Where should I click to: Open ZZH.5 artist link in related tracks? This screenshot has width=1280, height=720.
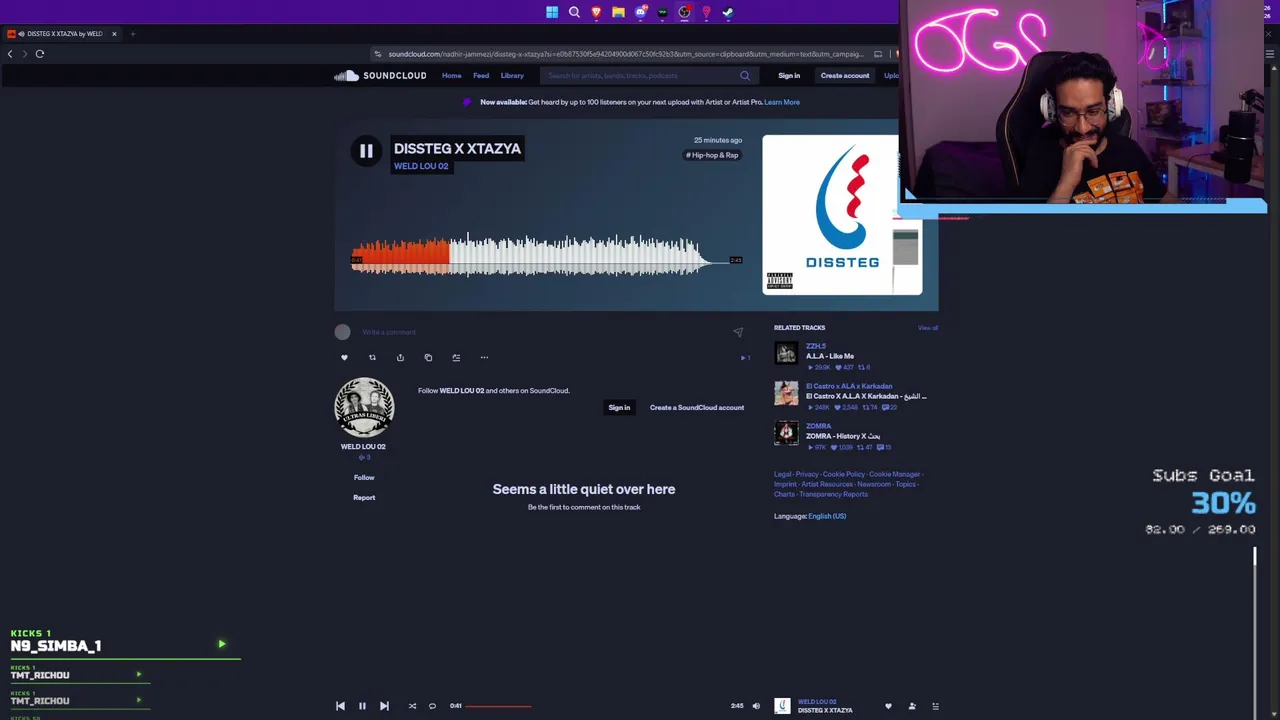tap(816, 346)
